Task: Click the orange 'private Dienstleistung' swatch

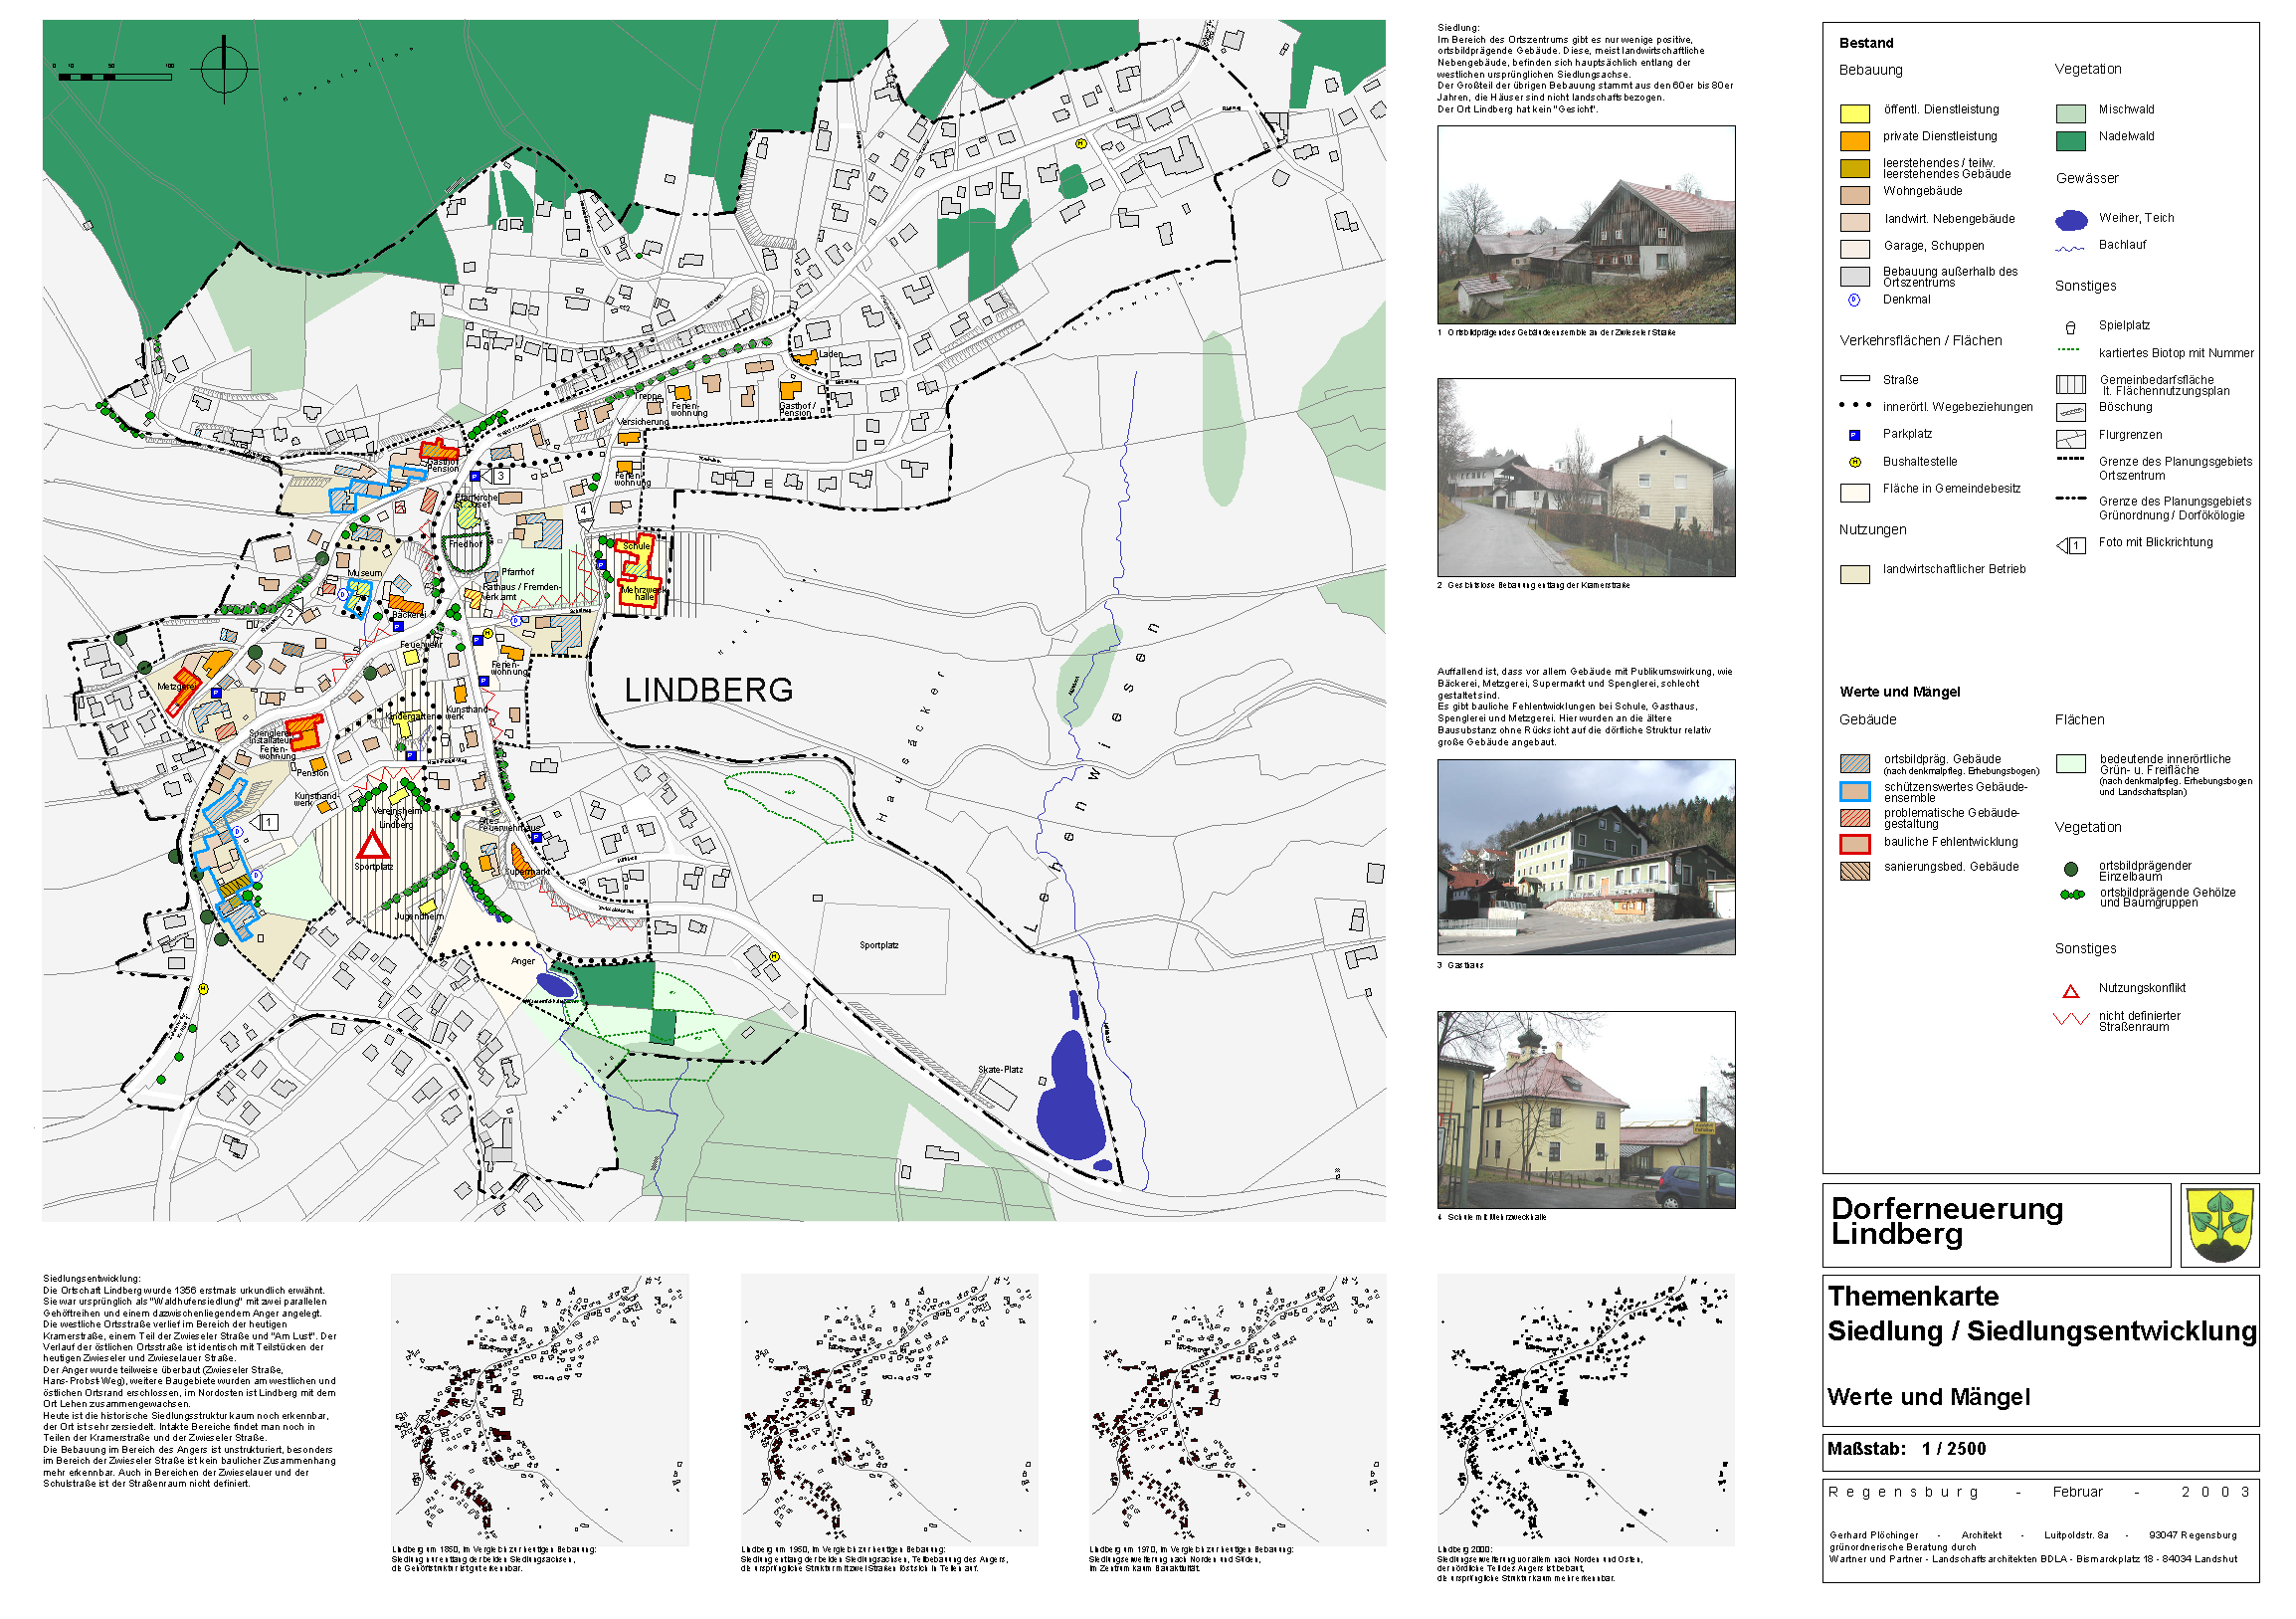Action: (x=1855, y=140)
